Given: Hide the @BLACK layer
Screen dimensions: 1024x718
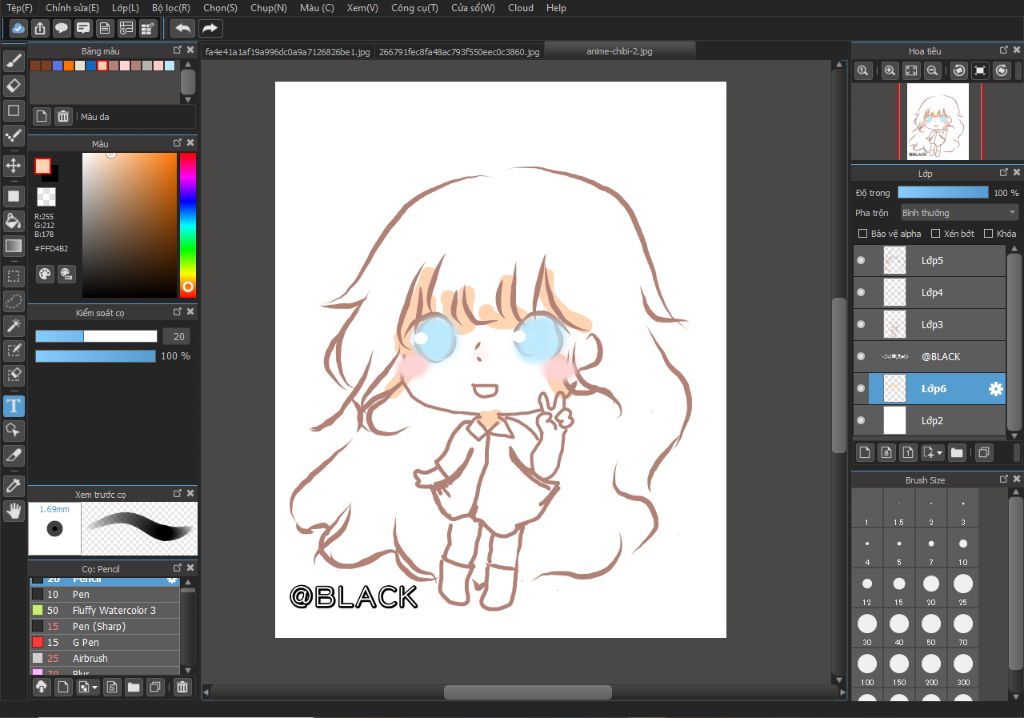Looking at the screenshot, I should pyautogui.click(x=861, y=356).
